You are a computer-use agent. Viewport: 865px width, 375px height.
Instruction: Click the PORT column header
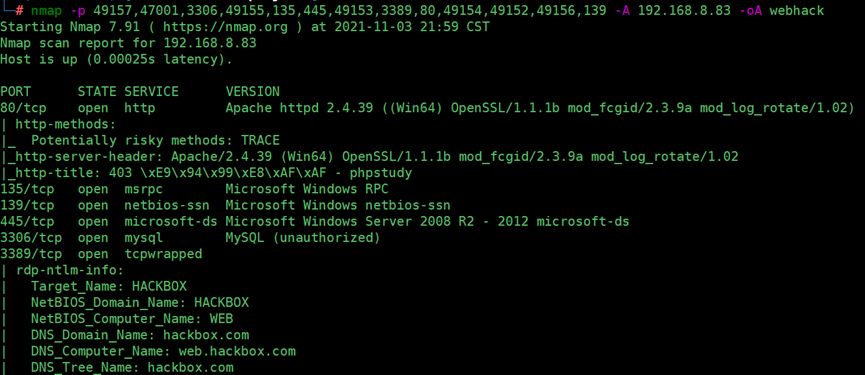(x=15, y=92)
